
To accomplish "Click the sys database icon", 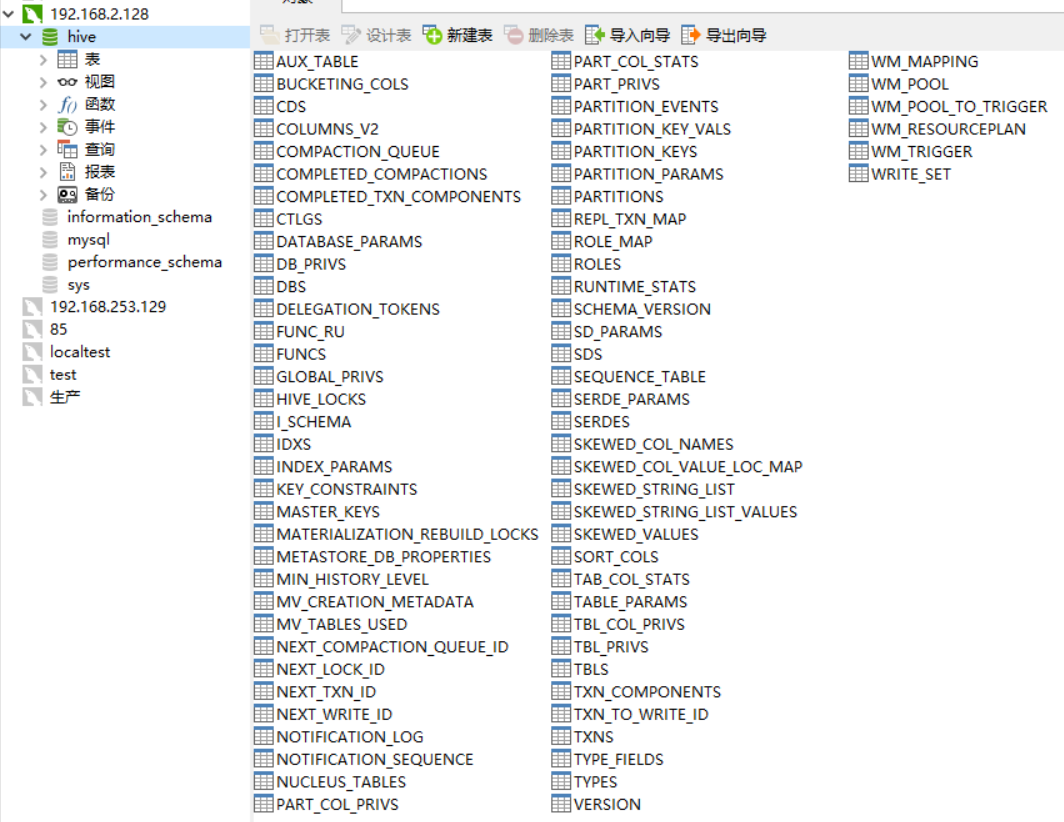I will click(x=50, y=284).
